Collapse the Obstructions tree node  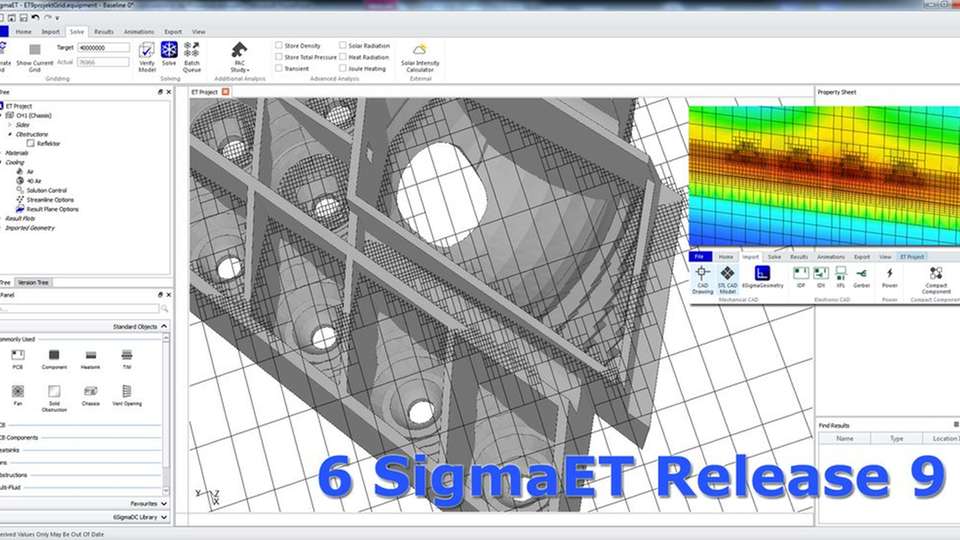click(x=10, y=134)
